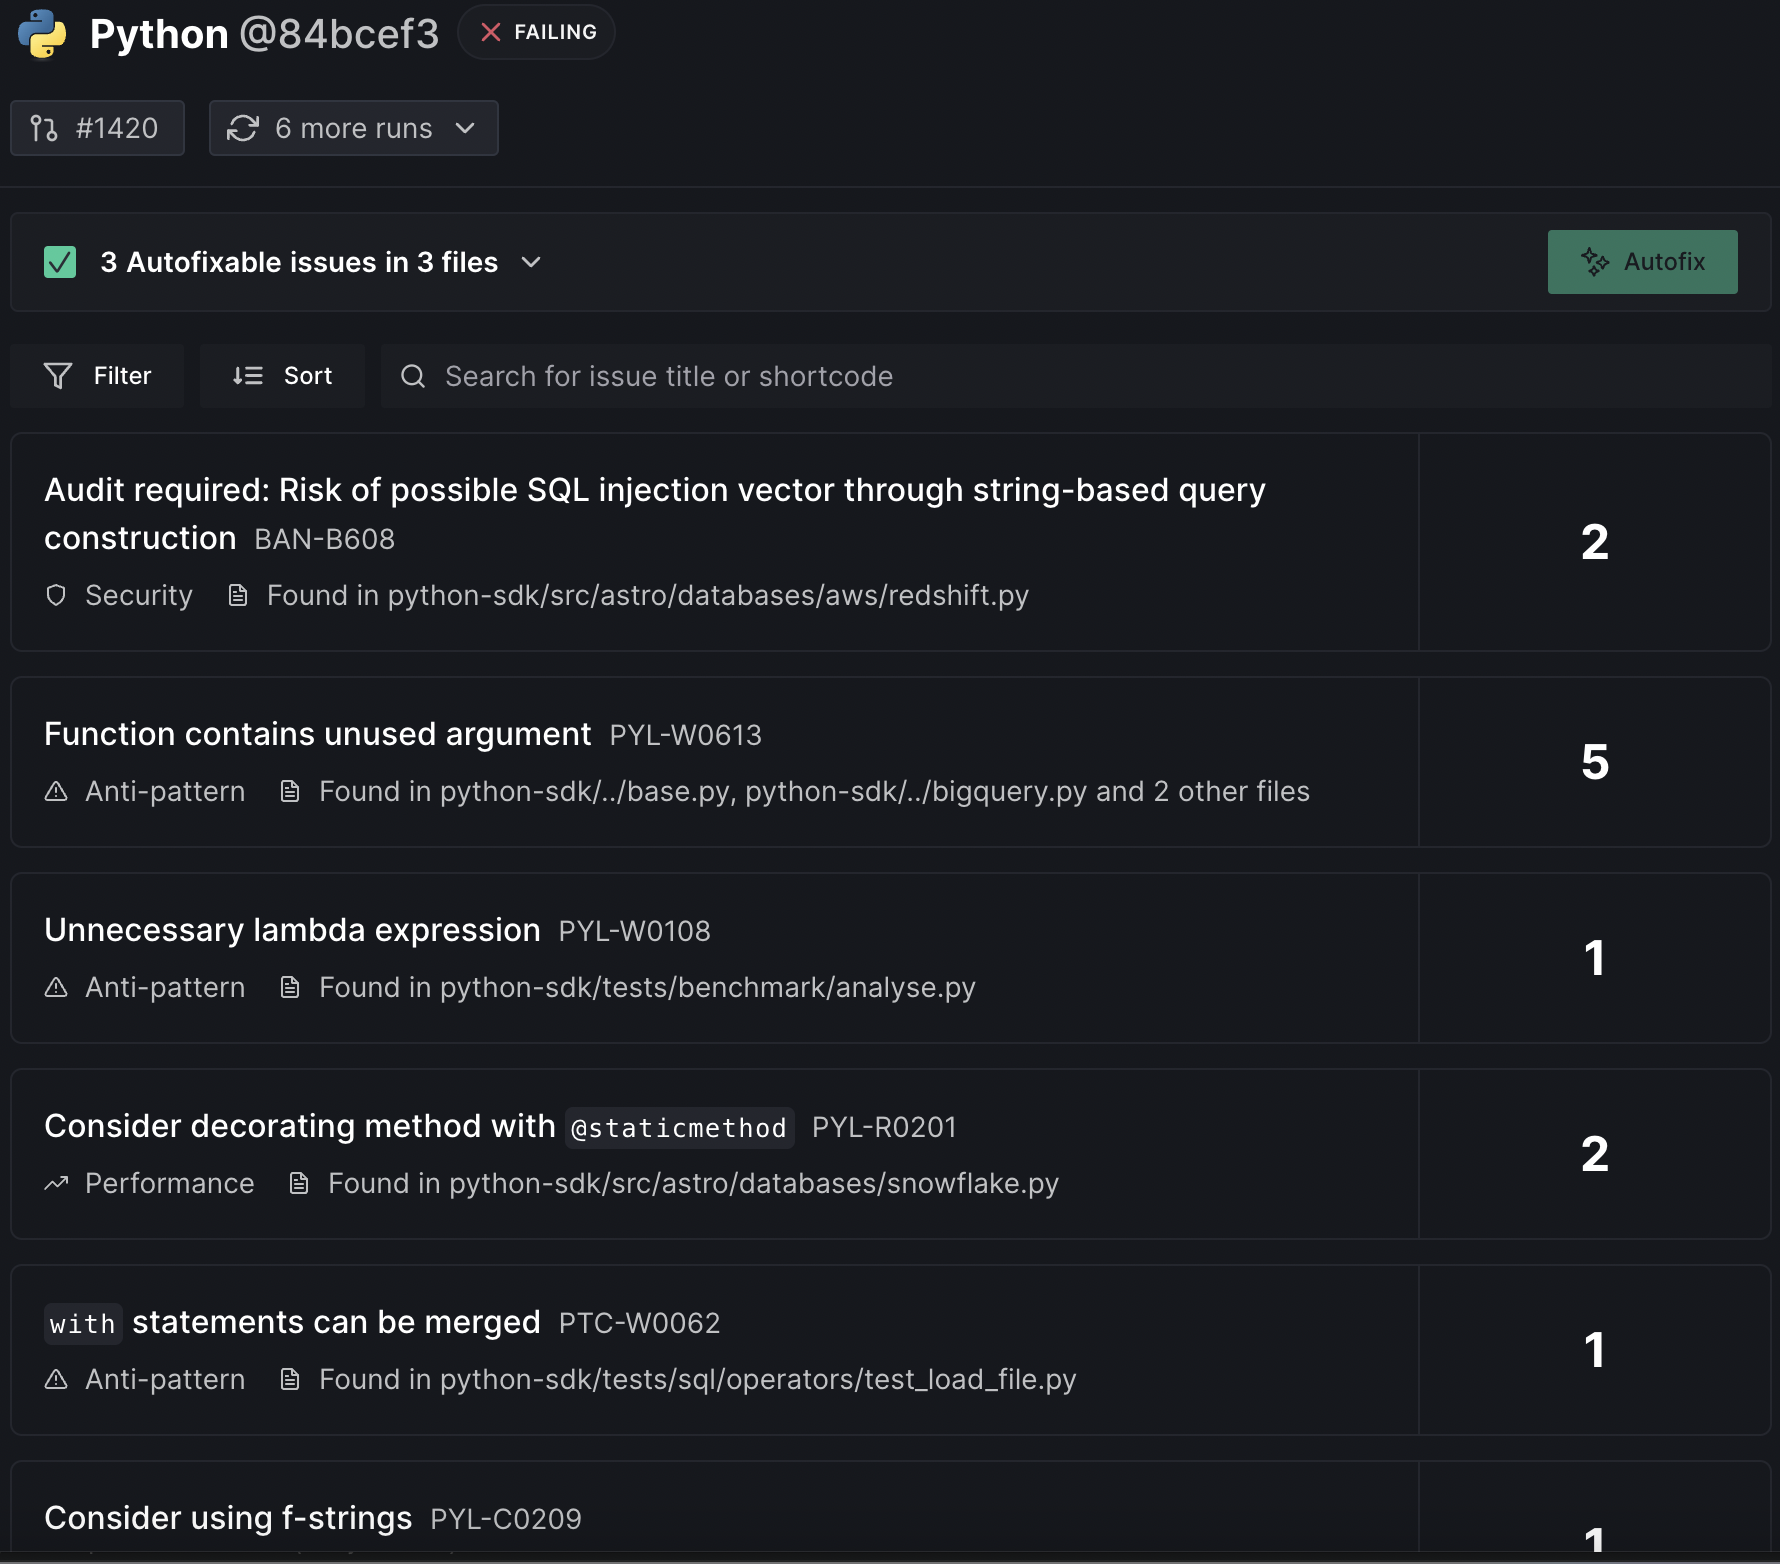
Task: Click warning icon in merged with statements issue
Action: [x=56, y=1379]
